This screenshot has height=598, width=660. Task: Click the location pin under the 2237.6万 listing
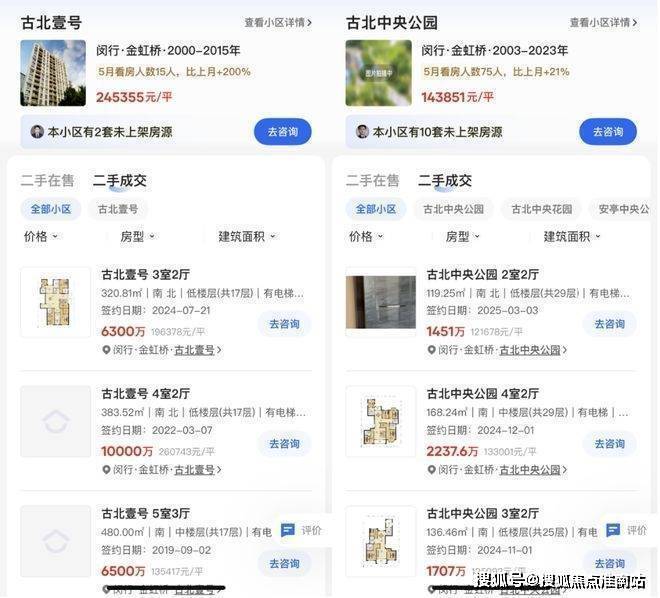point(431,470)
